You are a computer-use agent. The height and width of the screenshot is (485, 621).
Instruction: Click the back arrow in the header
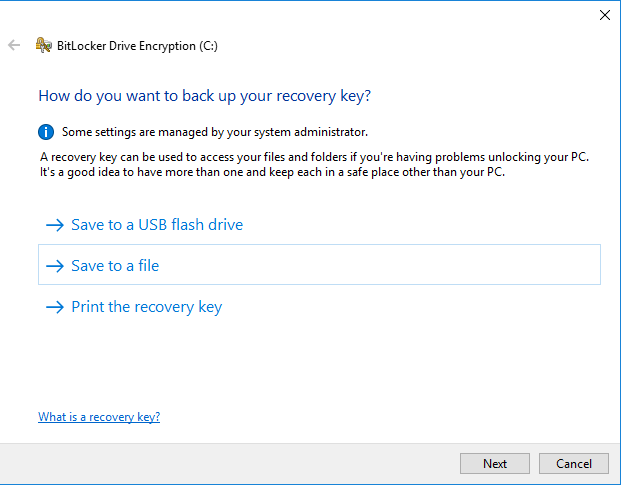point(14,45)
